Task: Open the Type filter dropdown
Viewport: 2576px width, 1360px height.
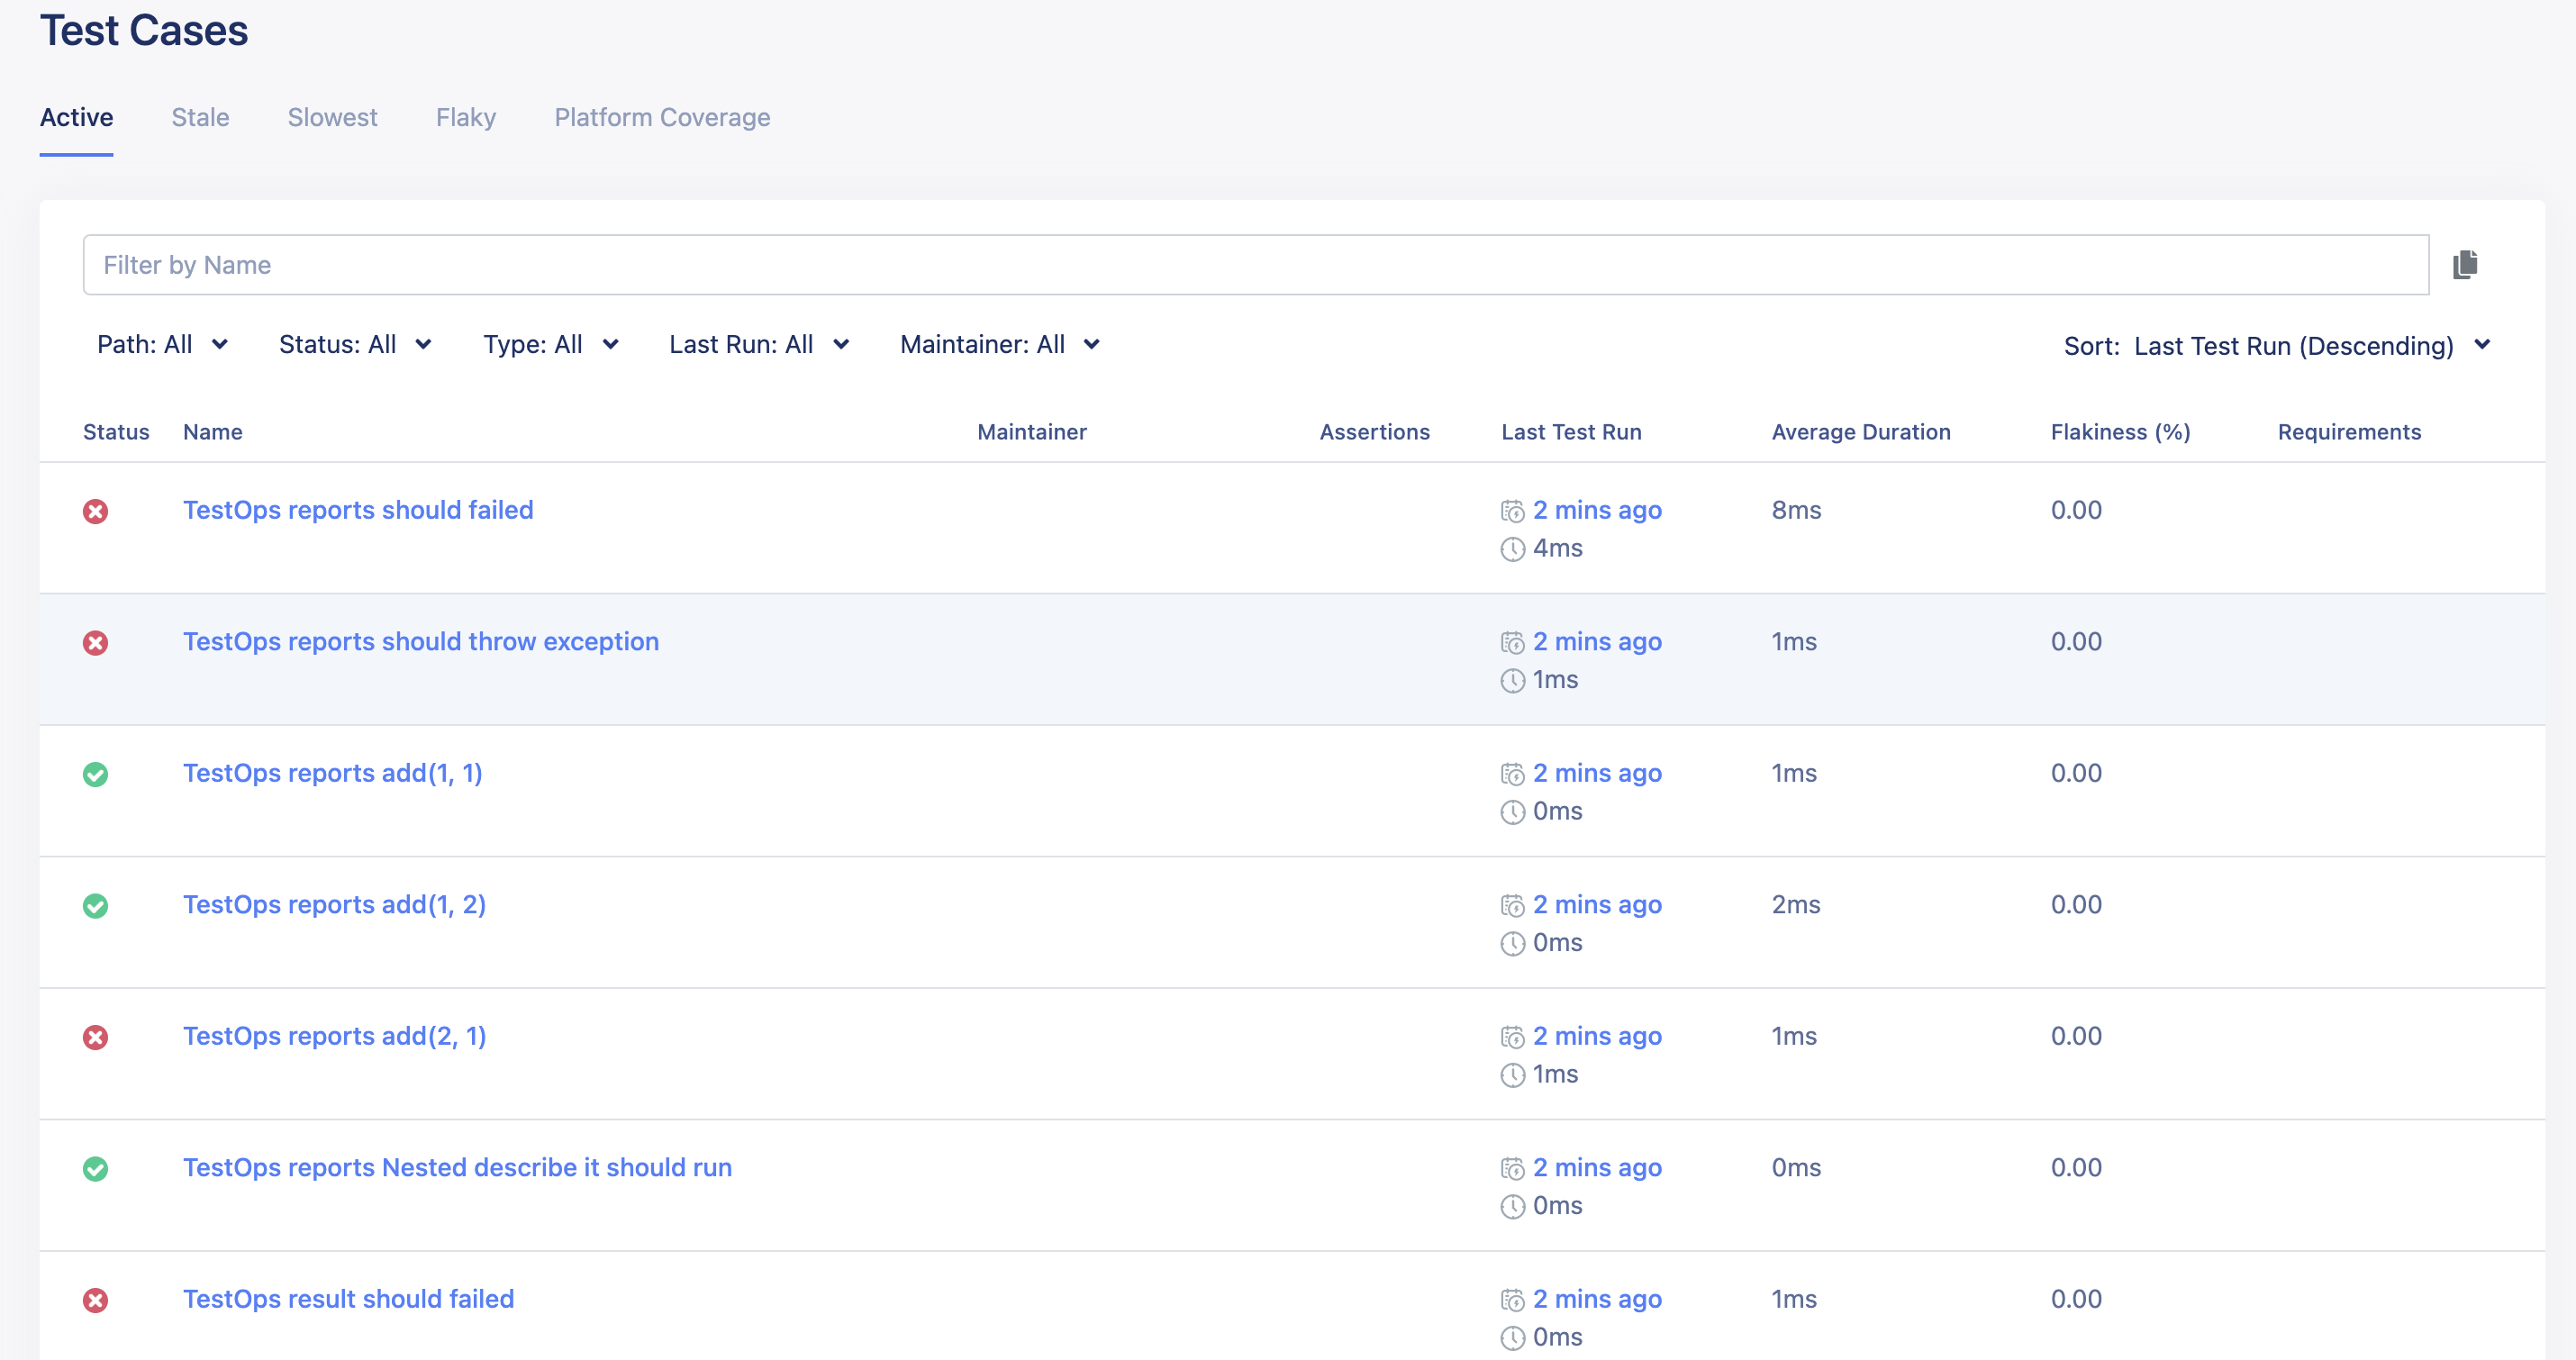Action: point(550,344)
